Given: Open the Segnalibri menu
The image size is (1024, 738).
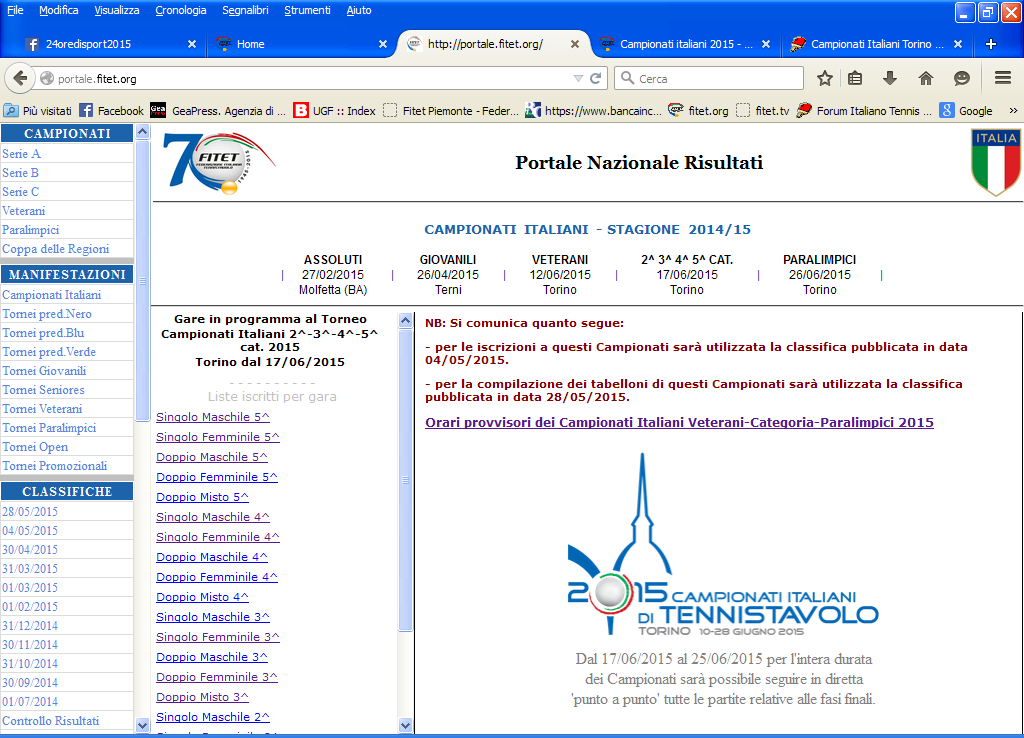Looking at the screenshot, I should click(x=246, y=10).
